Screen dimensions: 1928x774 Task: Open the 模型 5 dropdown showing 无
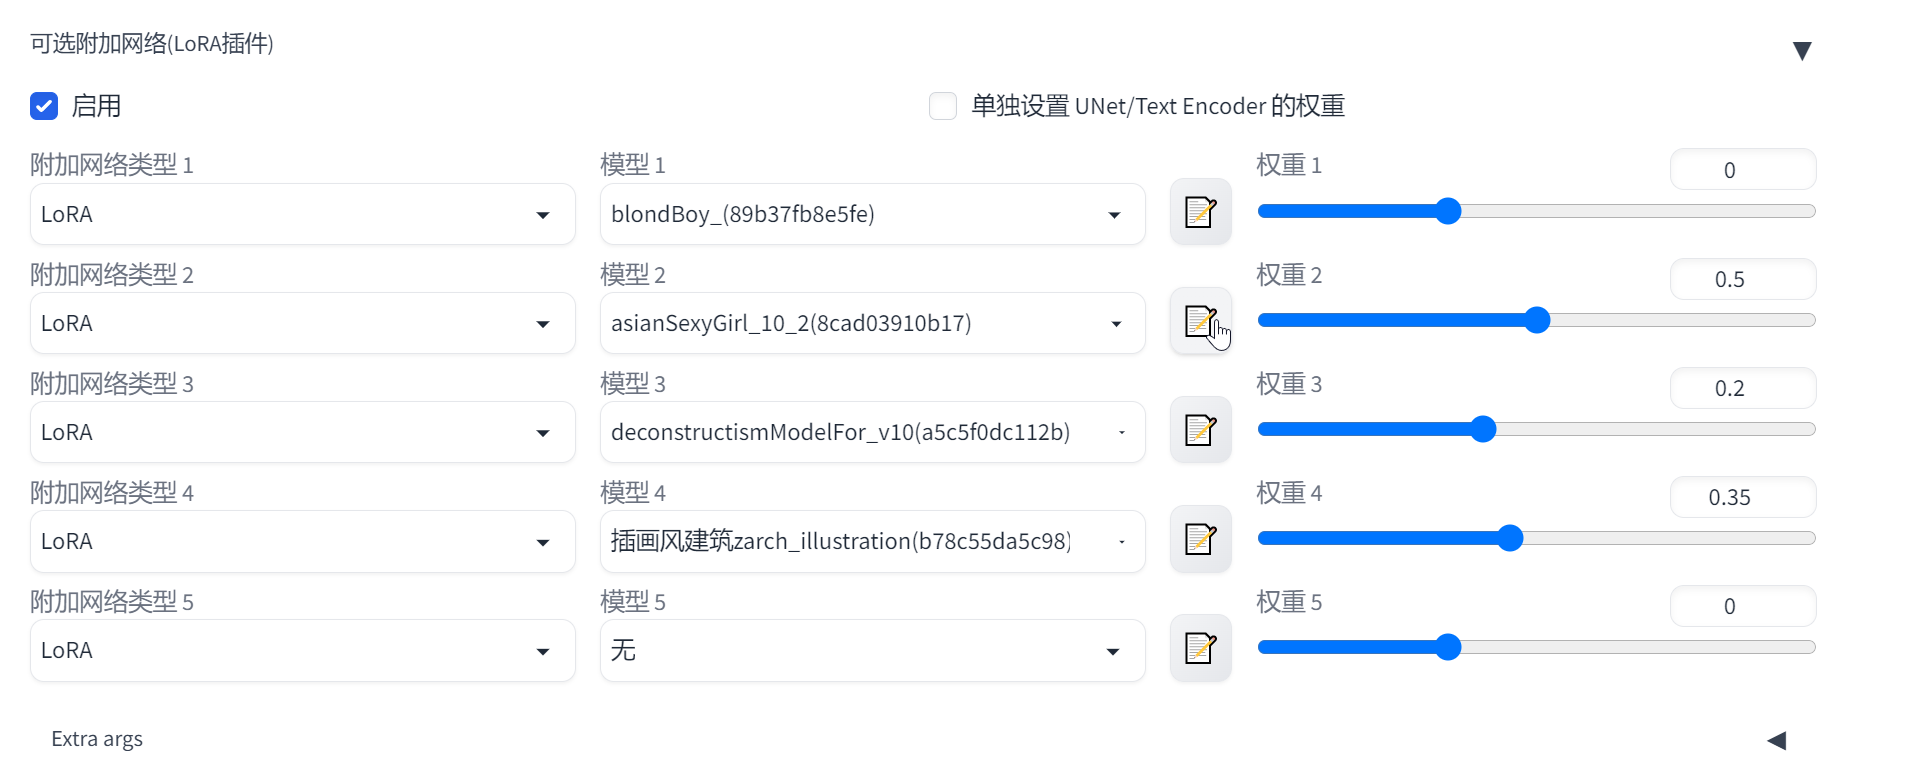point(872,651)
